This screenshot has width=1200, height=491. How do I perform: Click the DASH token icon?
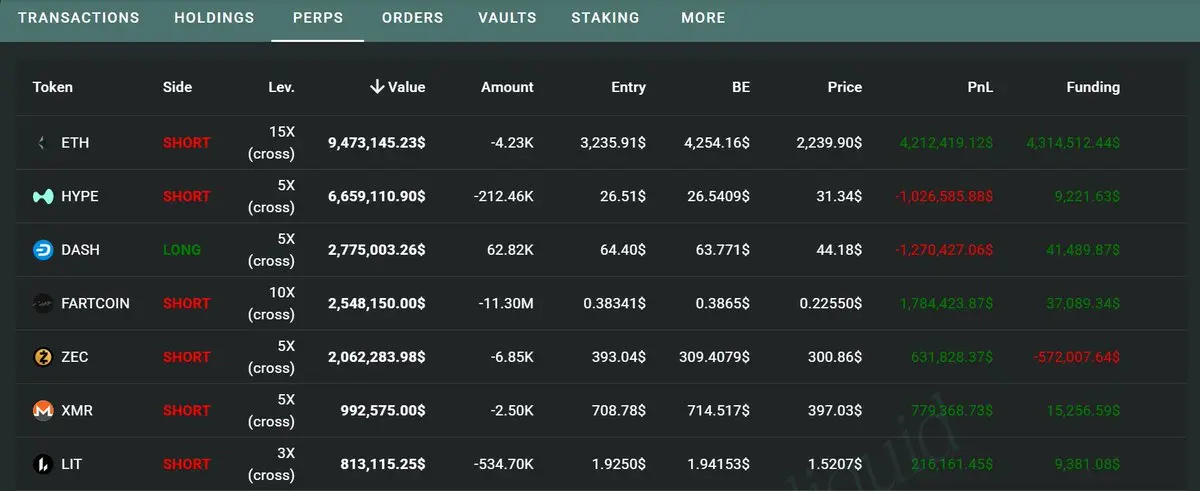pos(43,250)
